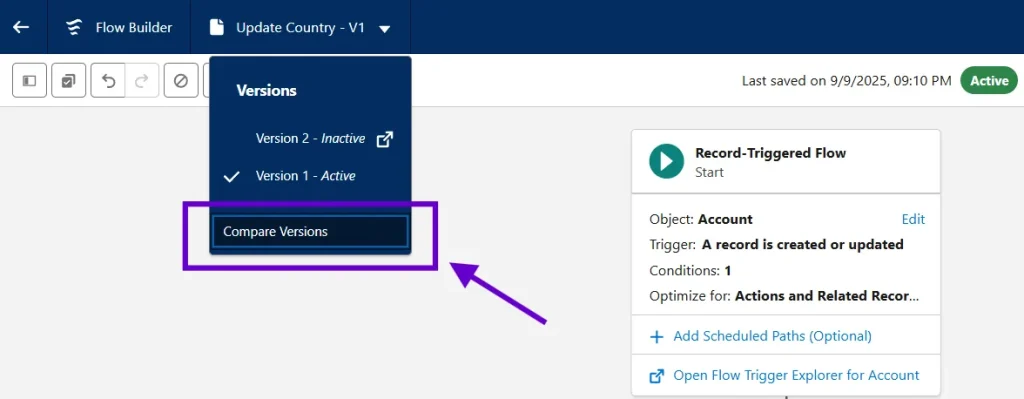
Task: Click the A record is created or updated text
Action: [803, 245]
